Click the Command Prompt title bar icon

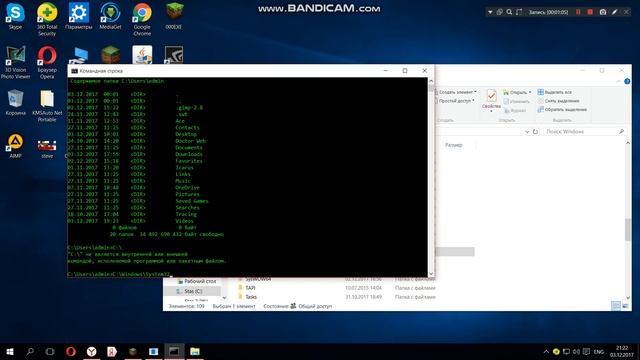point(74,71)
